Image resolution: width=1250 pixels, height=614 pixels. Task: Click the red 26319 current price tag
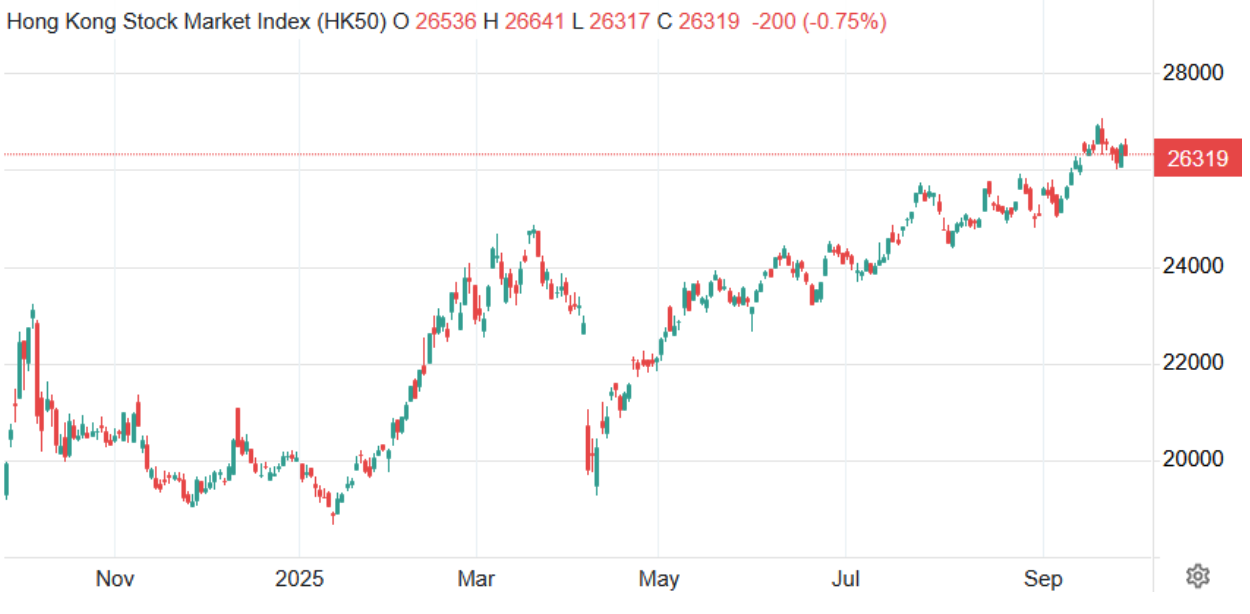click(x=1197, y=158)
